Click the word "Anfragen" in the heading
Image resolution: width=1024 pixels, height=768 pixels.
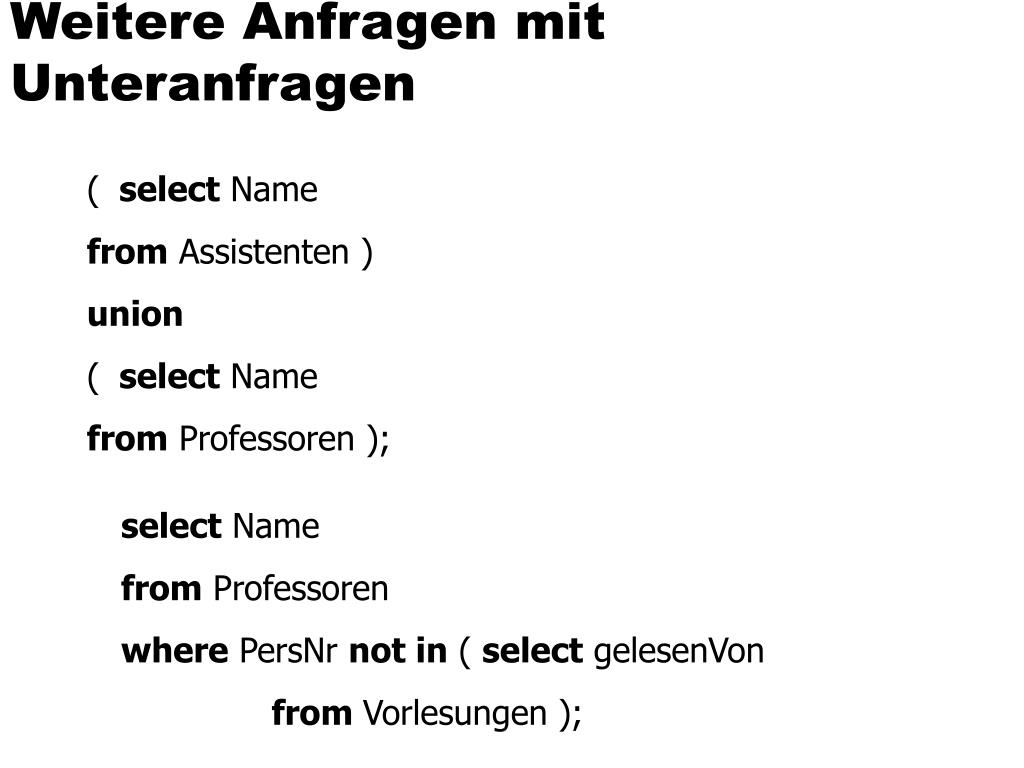370,27
